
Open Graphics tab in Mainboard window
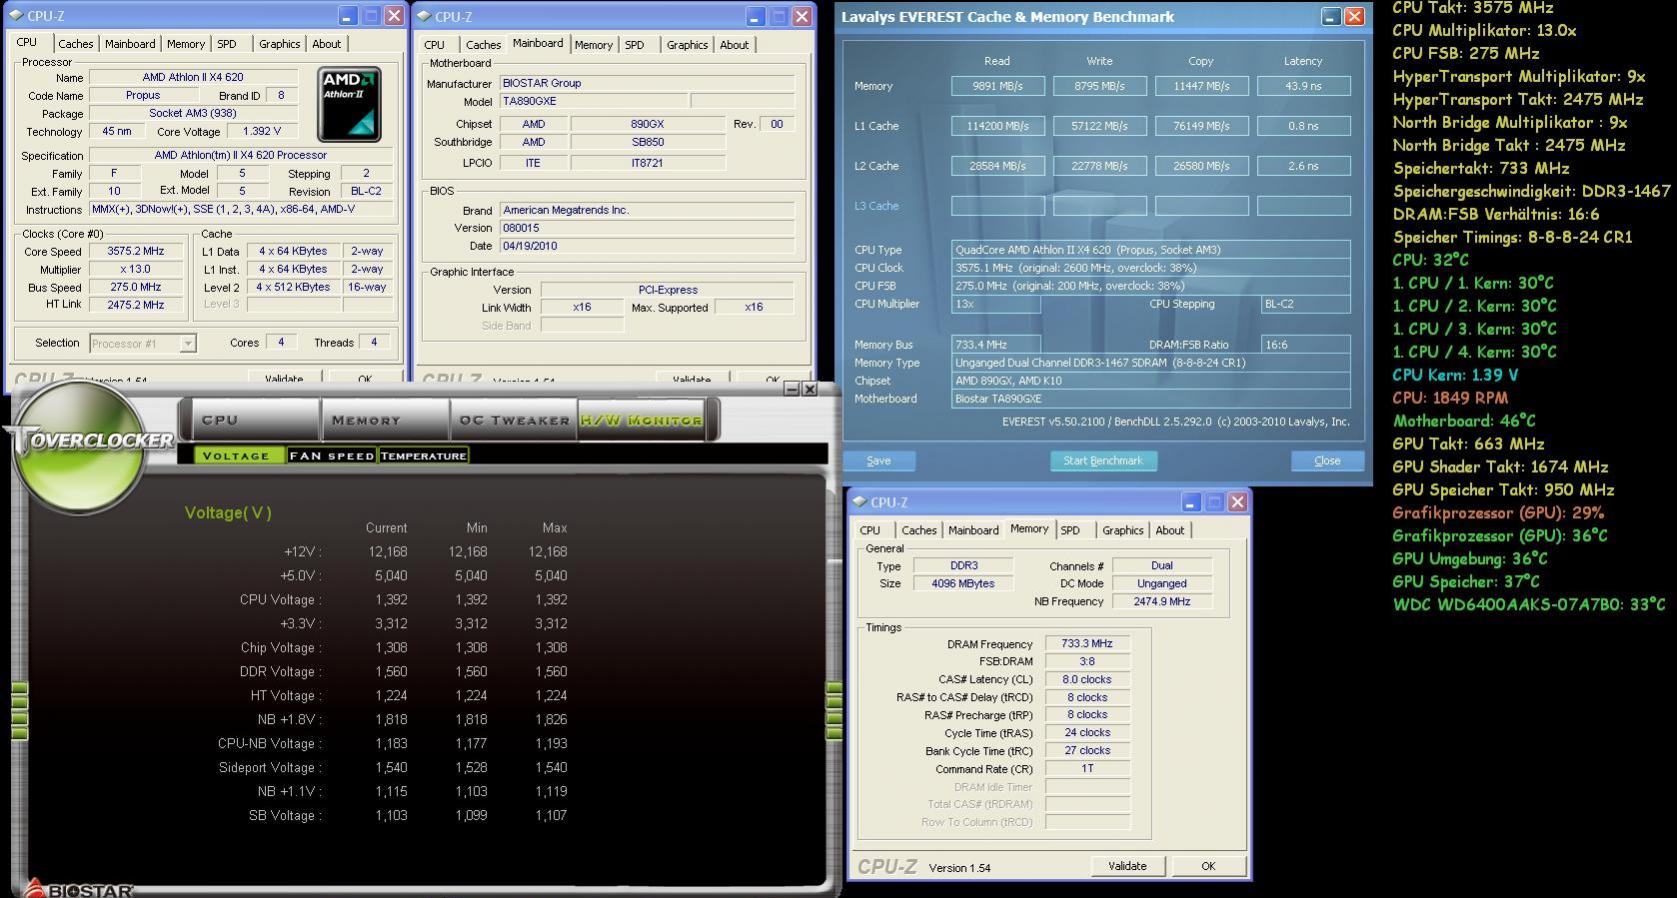pyautogui.click(x=687, y=45)
